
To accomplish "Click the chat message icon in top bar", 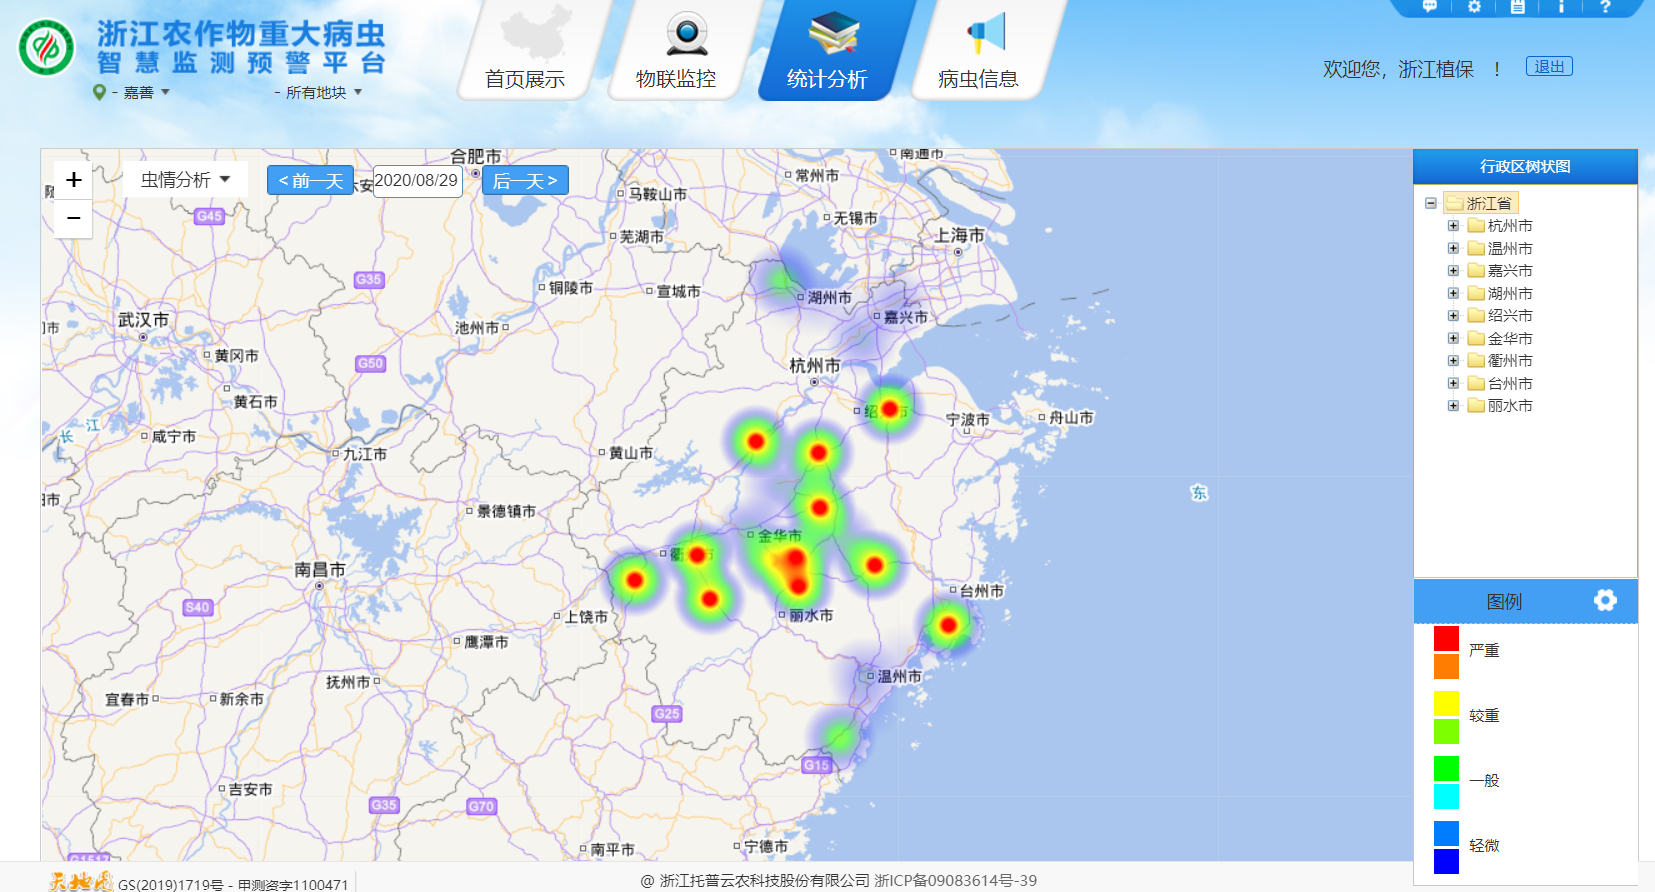I will 1430,7.
